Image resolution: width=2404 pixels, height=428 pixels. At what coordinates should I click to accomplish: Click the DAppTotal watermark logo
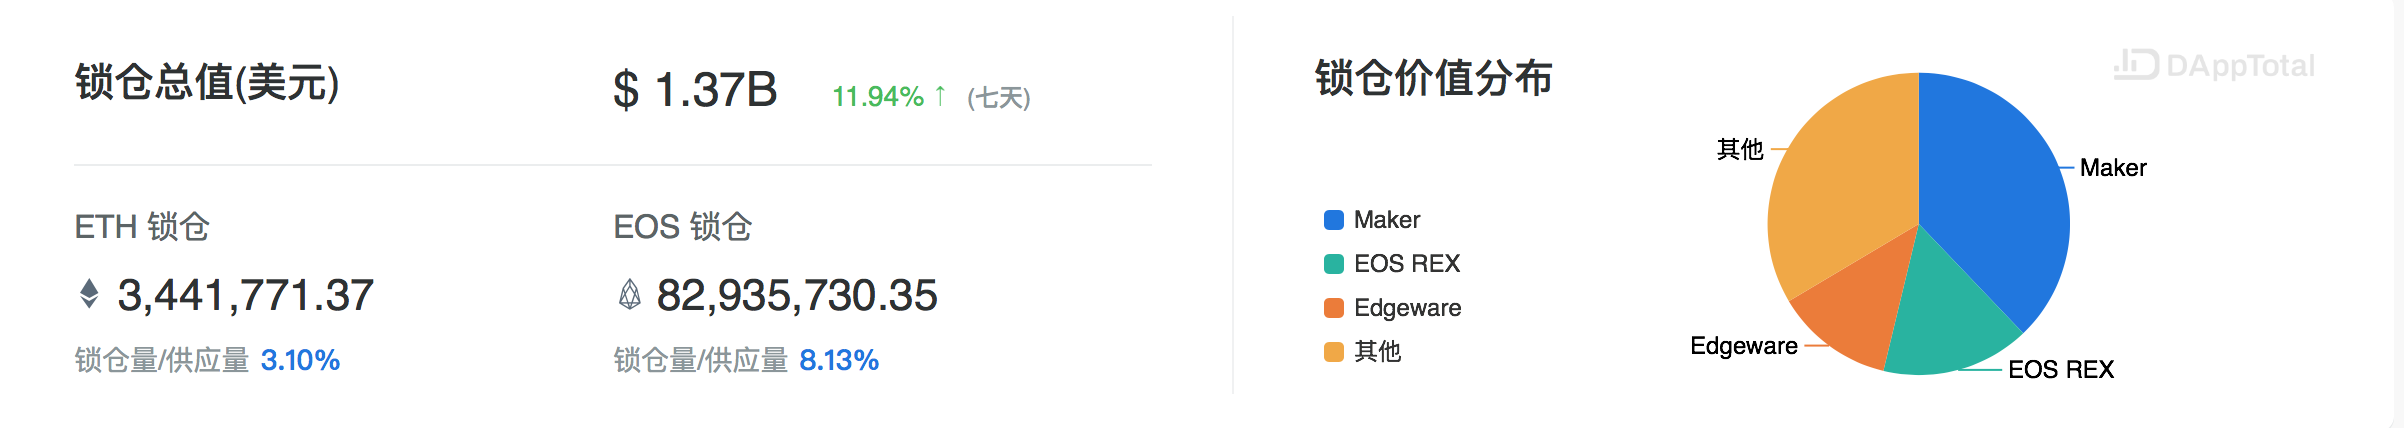(2214, 65)
